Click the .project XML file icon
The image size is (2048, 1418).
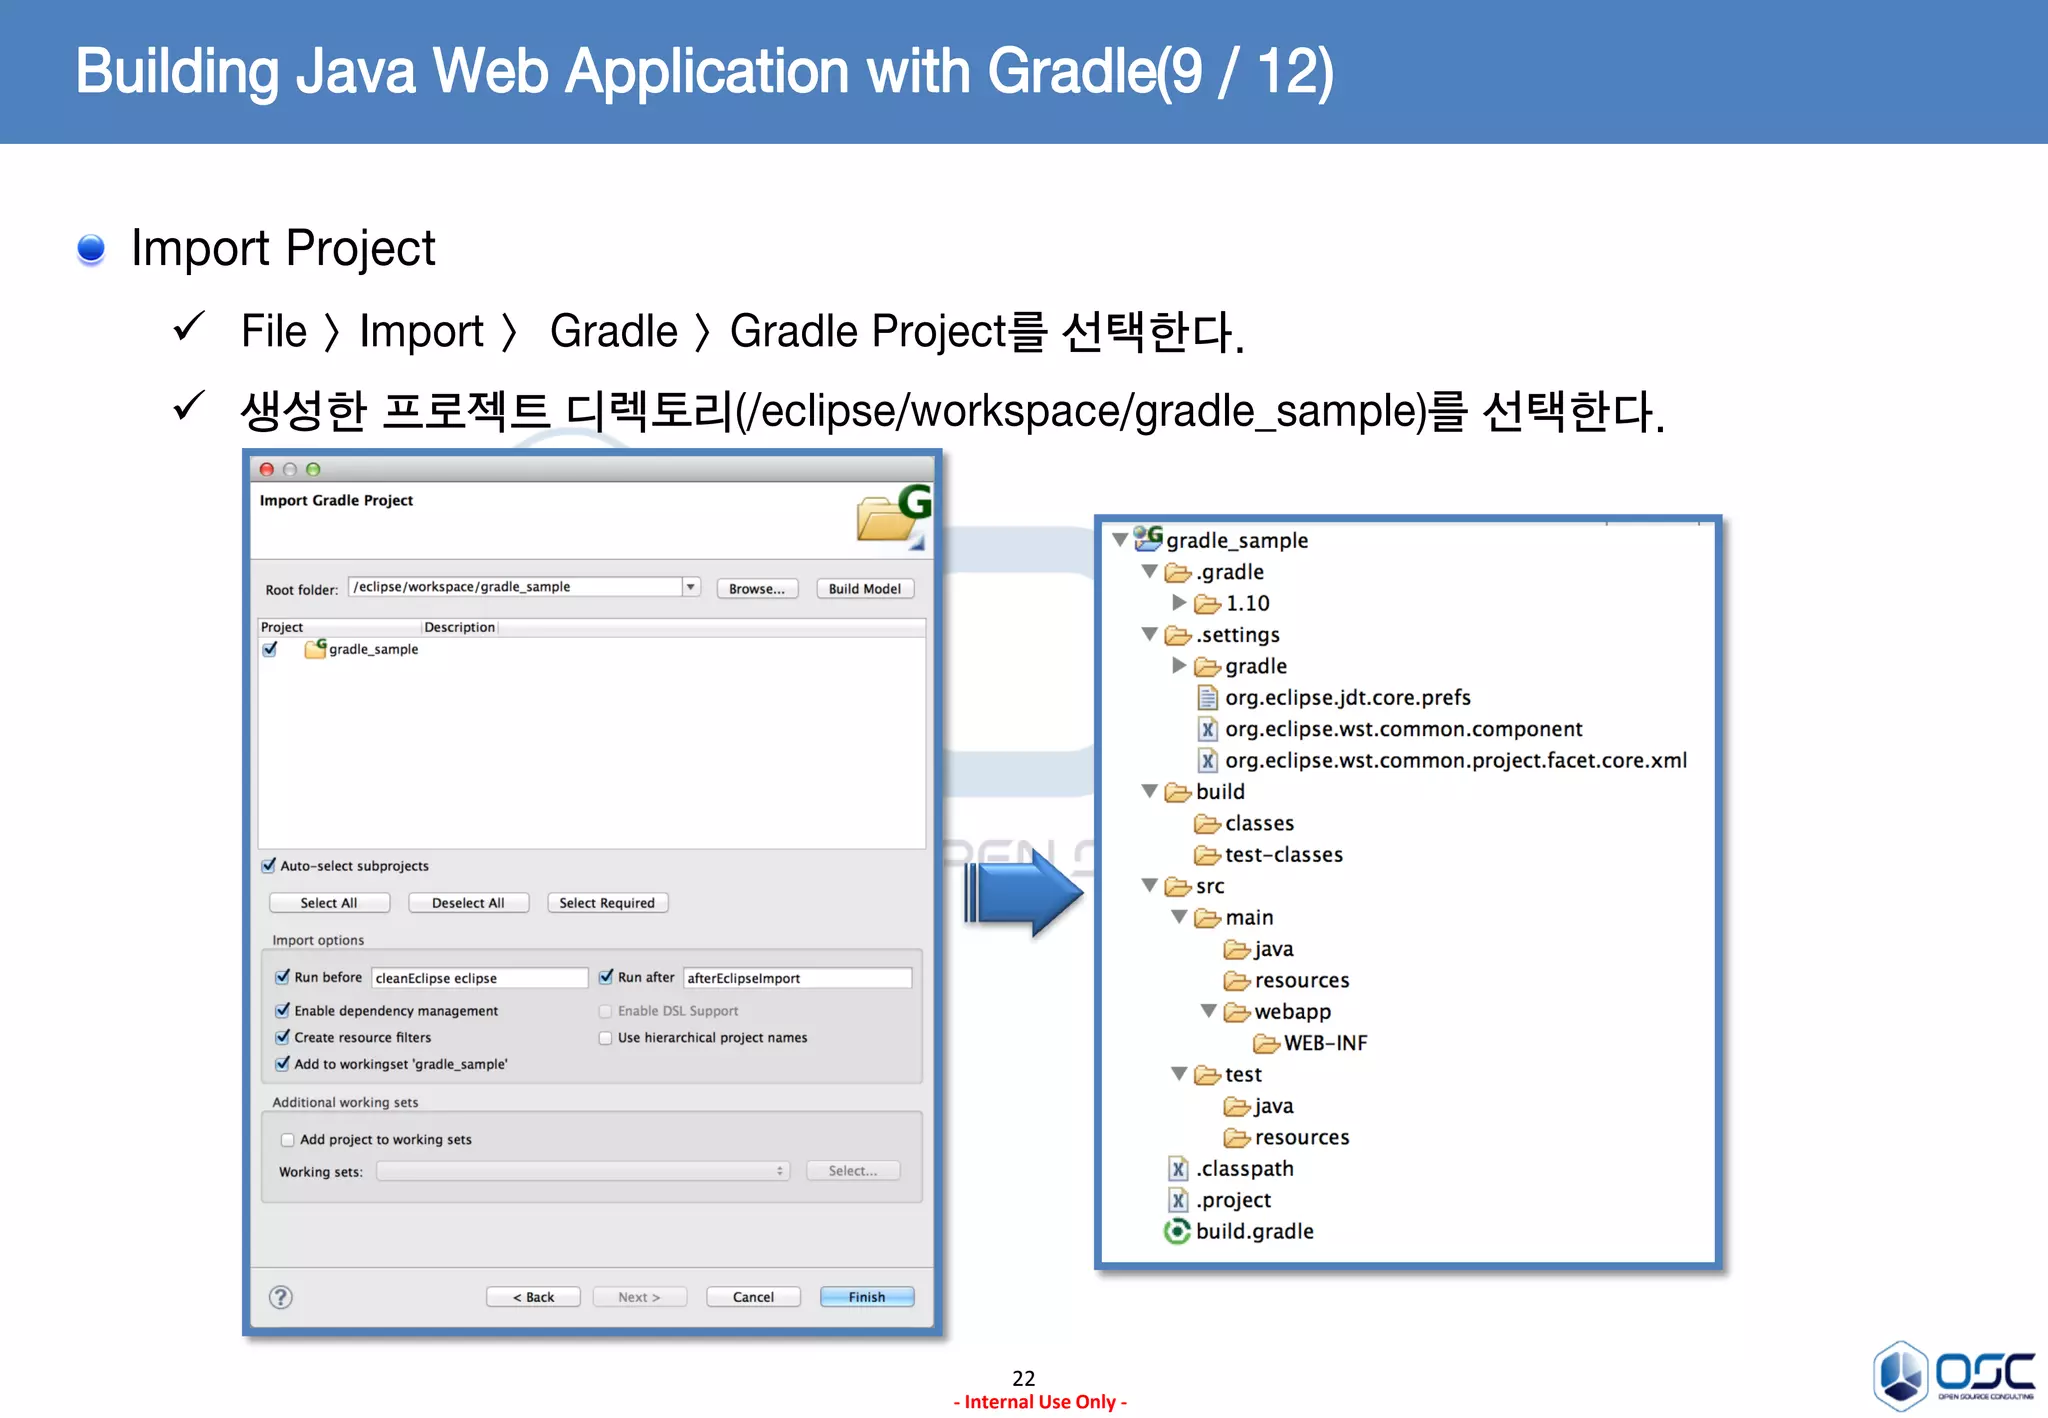pos(1178,1200)
